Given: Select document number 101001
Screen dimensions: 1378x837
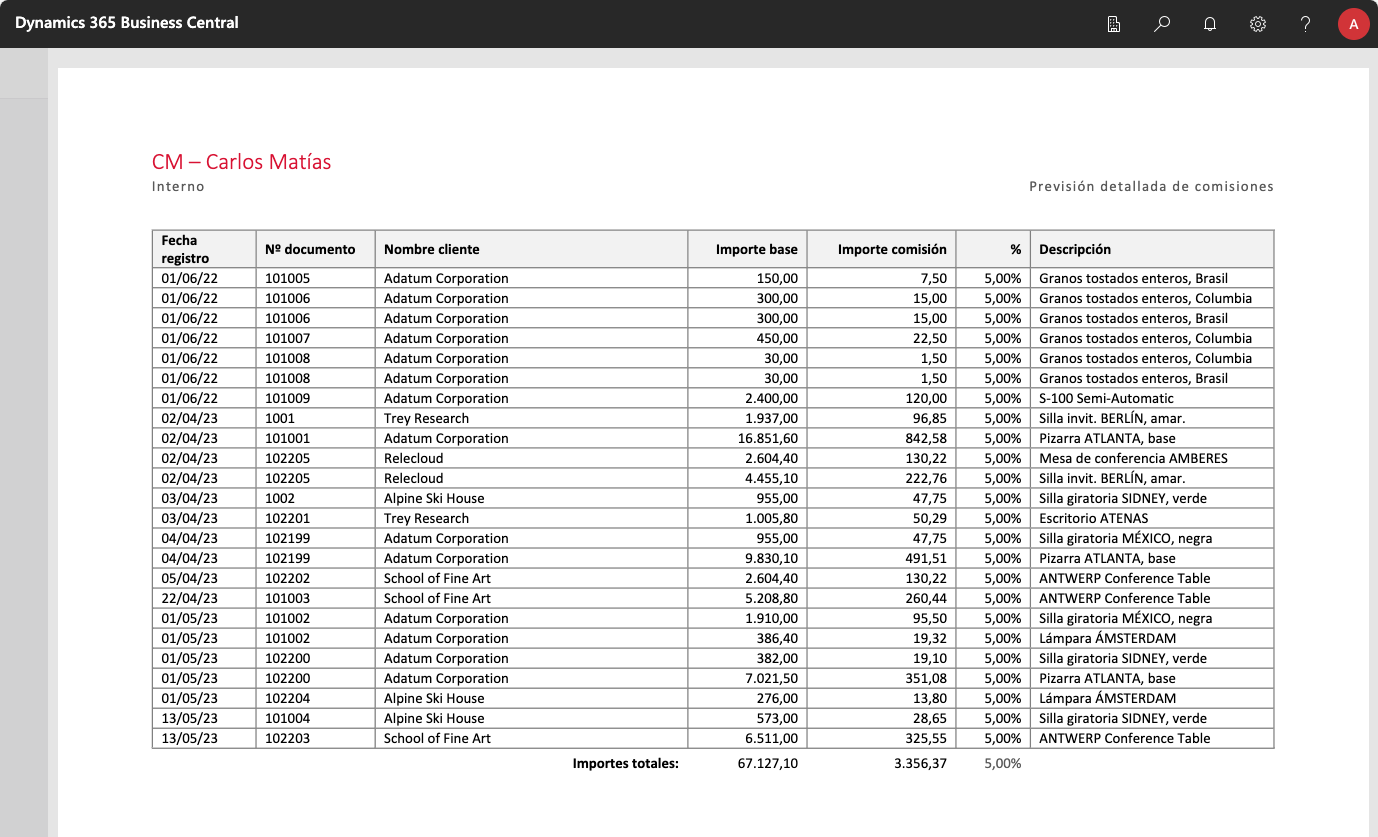Looking at the screenshot, I should (x=288, y=438).
